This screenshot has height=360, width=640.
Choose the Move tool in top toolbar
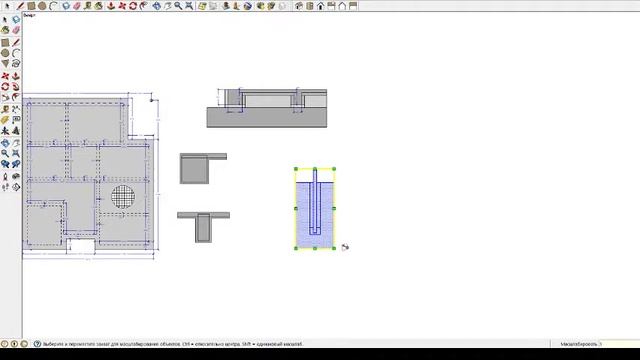click(x=122, y=6)
